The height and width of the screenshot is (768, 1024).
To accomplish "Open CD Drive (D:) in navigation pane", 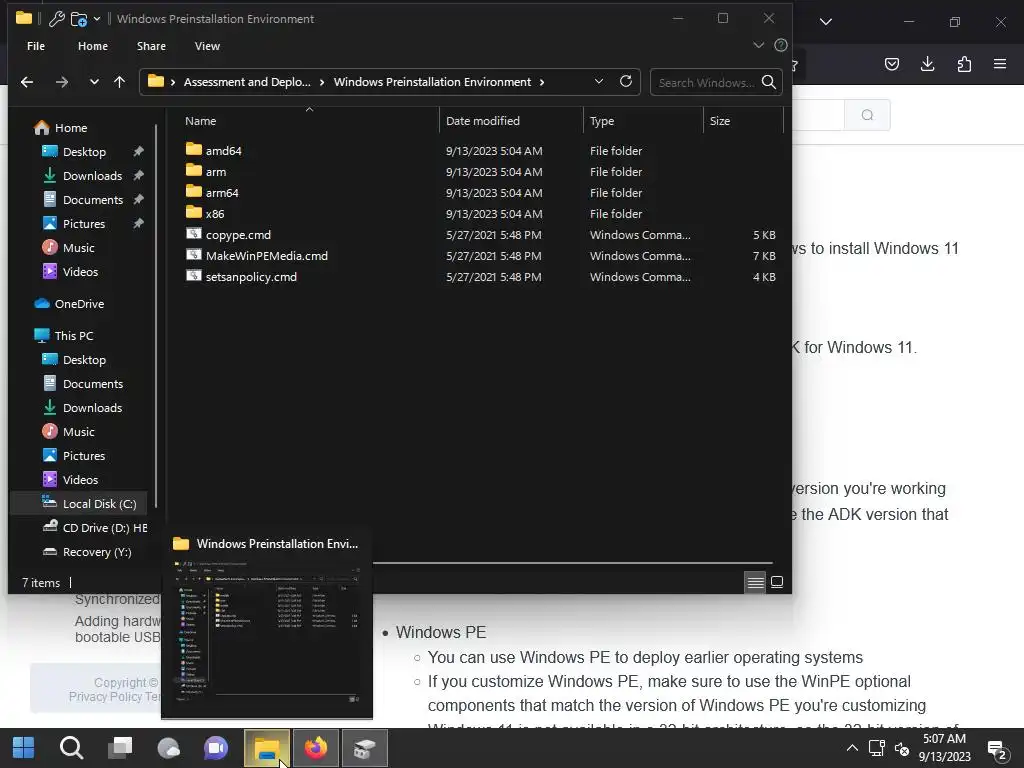I will click(104, 528).
